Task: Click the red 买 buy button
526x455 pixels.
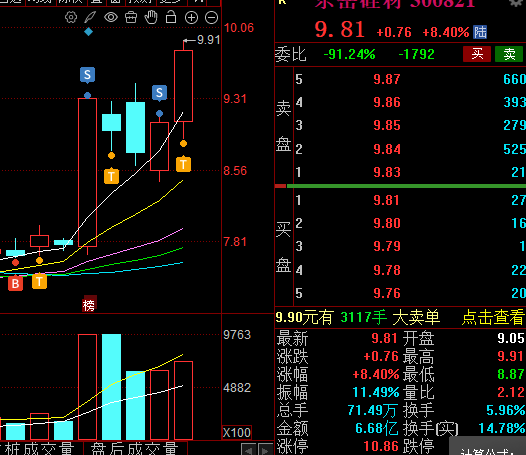Action: point(477,54)
